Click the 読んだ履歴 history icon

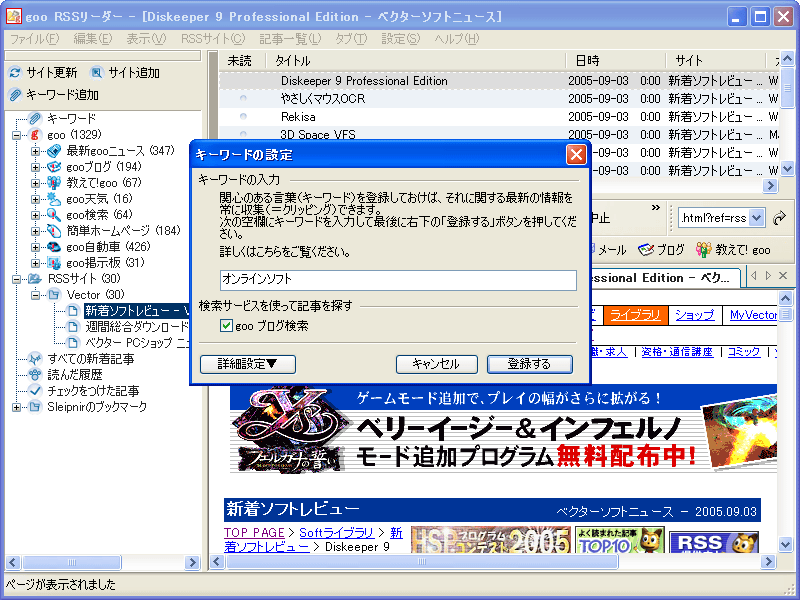point(34,373)
